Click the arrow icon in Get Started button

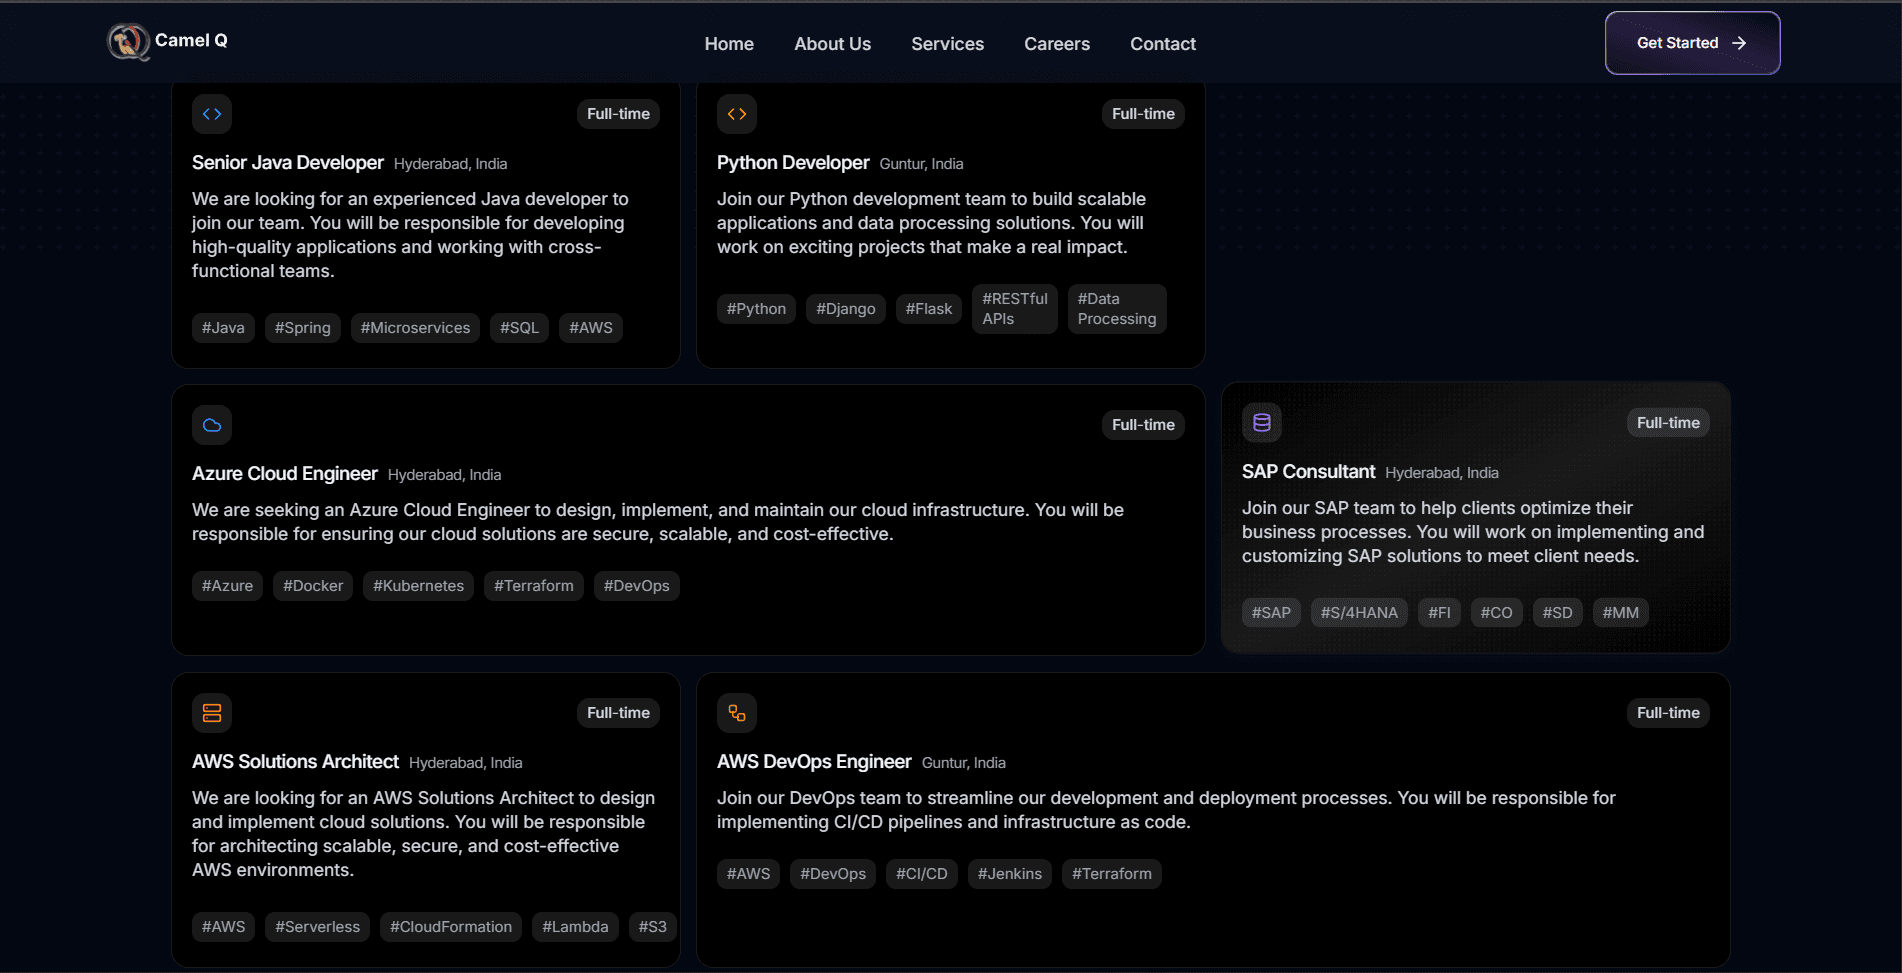1739,43
